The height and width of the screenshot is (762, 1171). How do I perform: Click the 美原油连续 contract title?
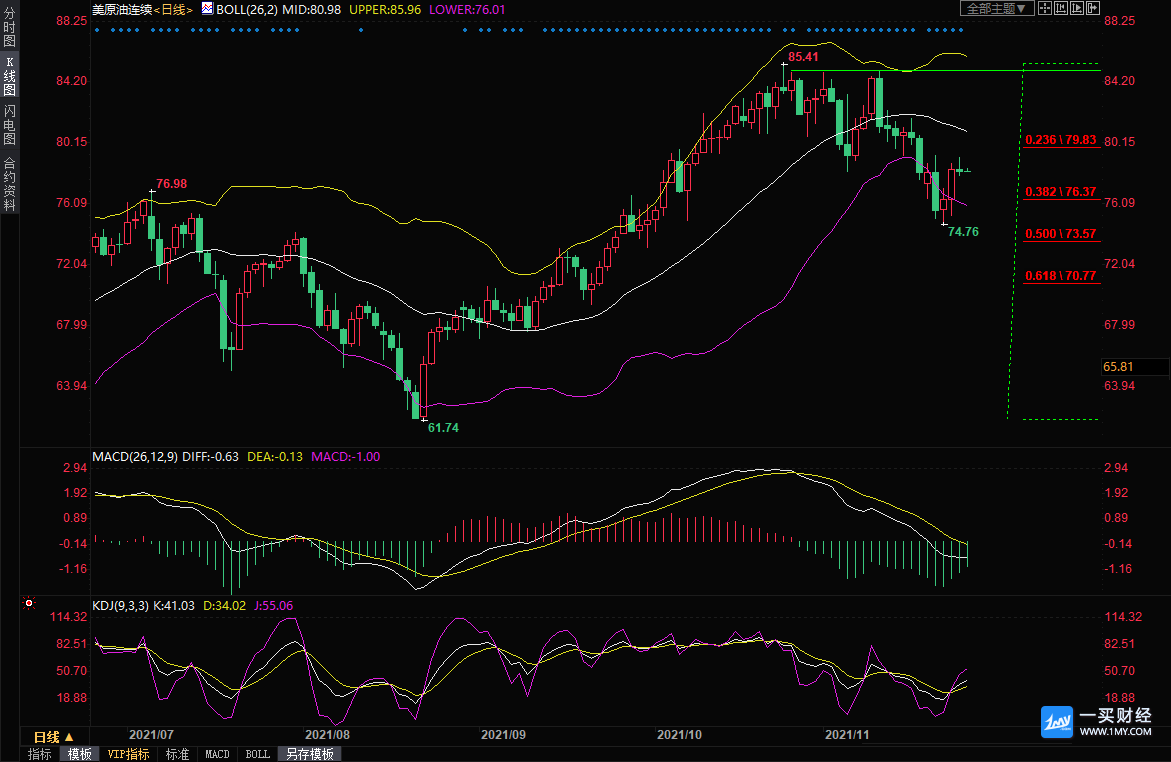coord(122,10)
